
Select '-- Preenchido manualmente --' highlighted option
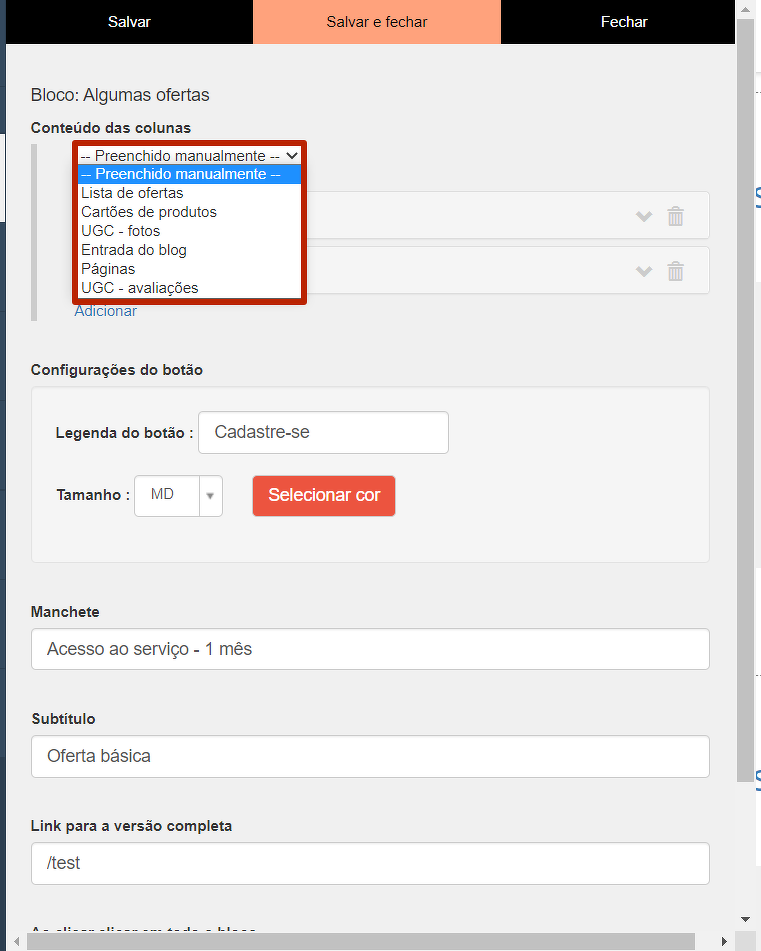180,174
